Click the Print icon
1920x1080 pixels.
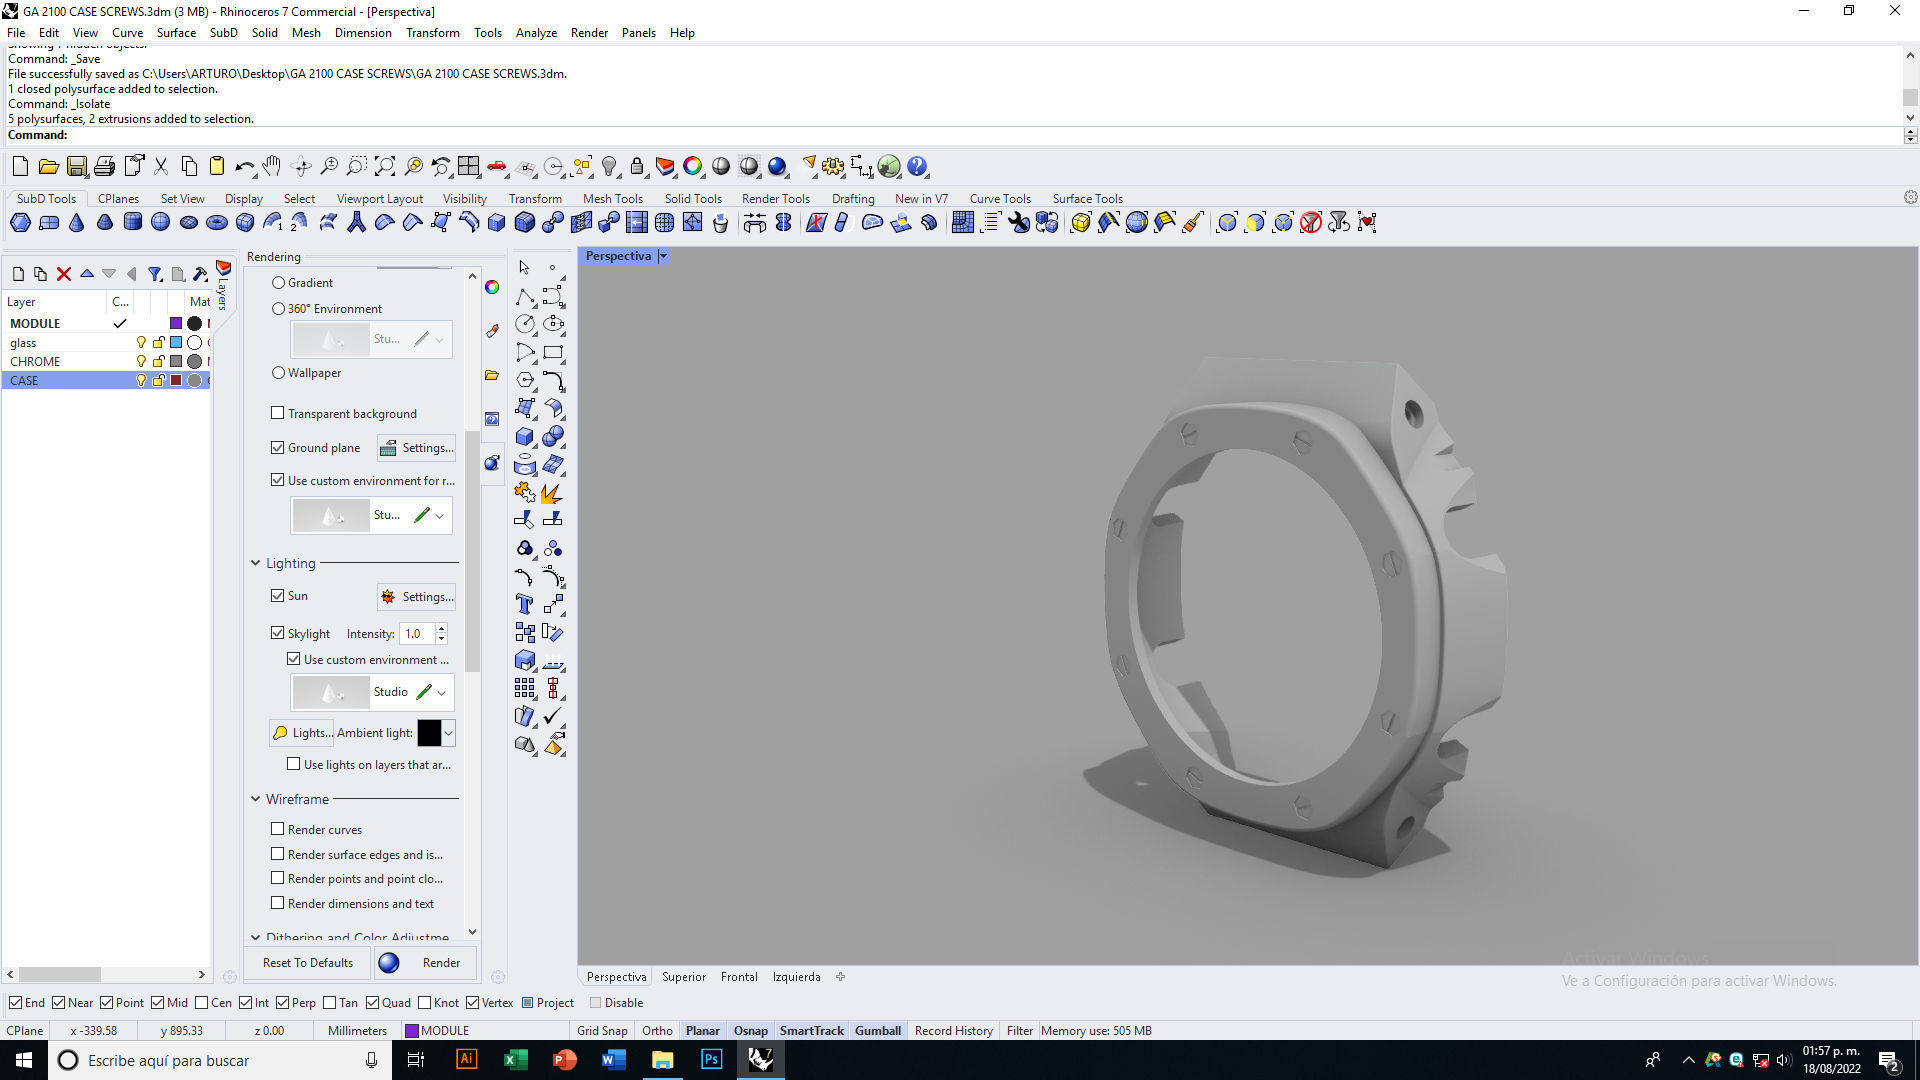[x=104, y=167]
